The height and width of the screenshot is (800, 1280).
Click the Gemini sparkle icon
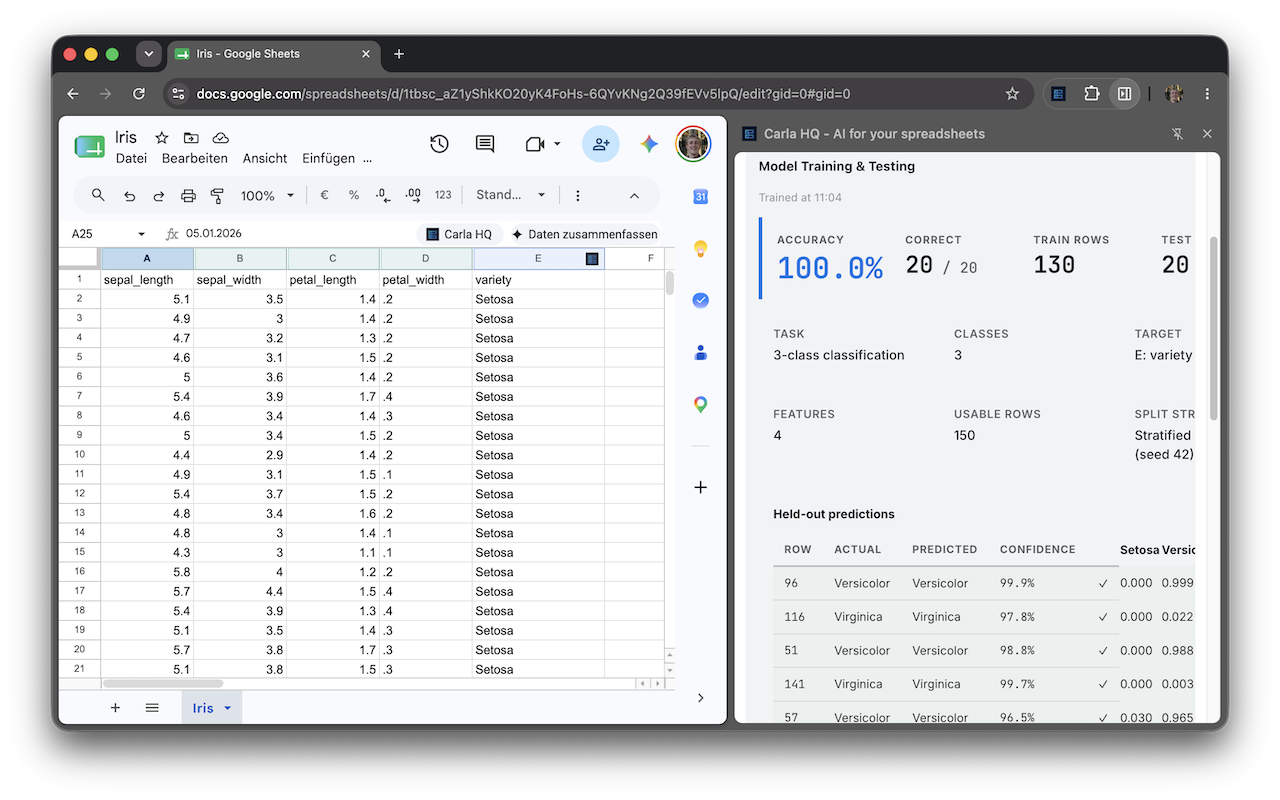(x=649, y=144)
